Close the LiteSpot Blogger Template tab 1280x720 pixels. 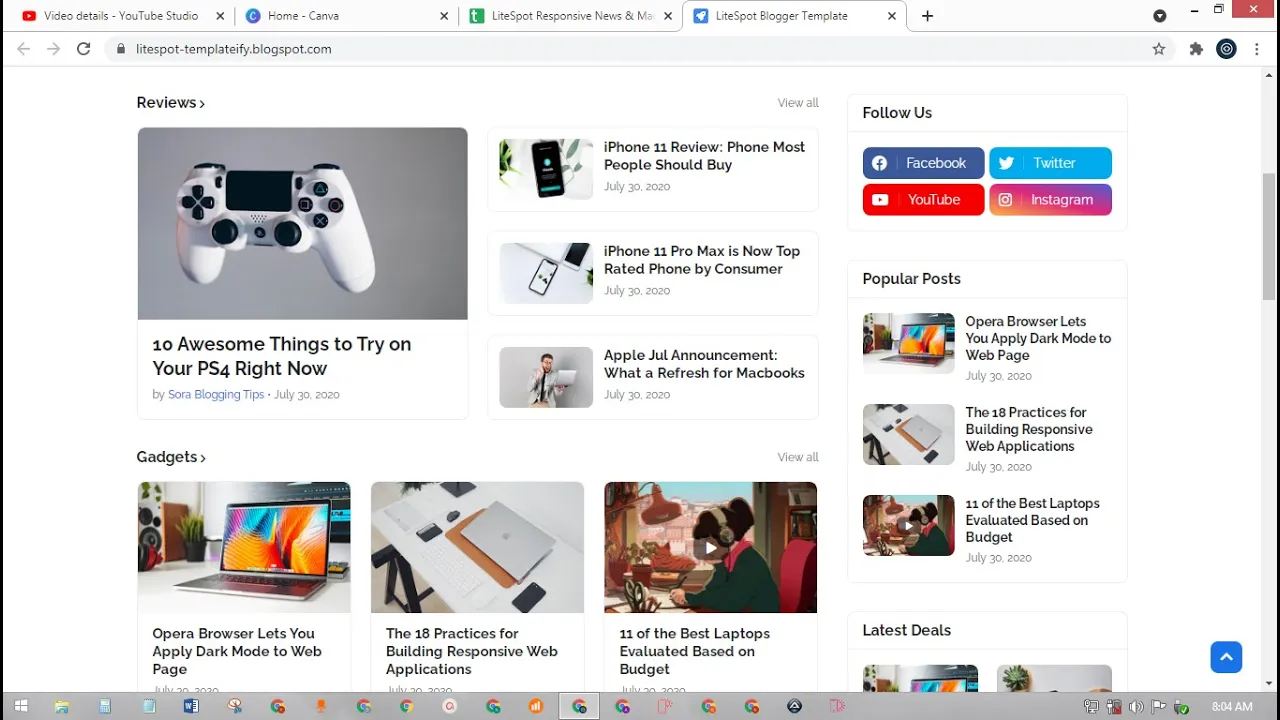coord(892,16)
